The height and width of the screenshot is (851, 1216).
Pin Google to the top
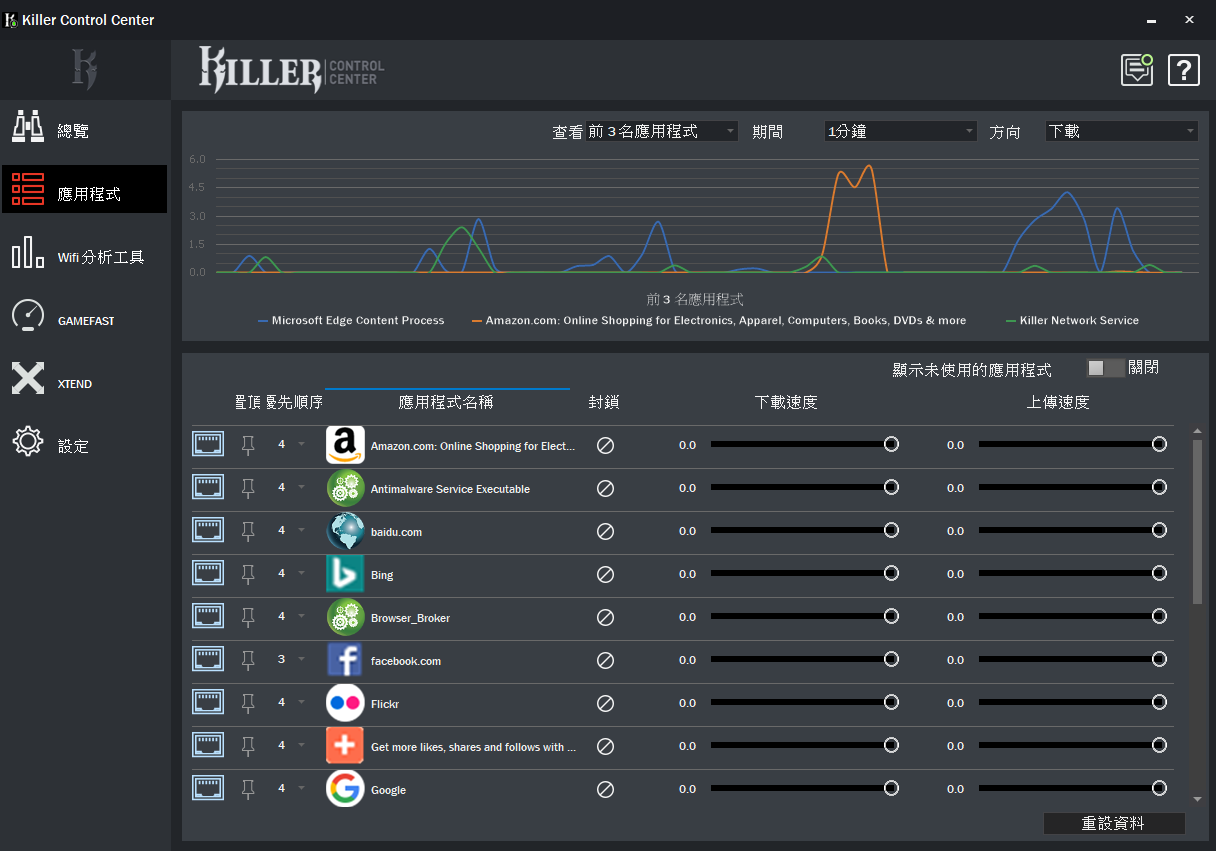point(249,790)
